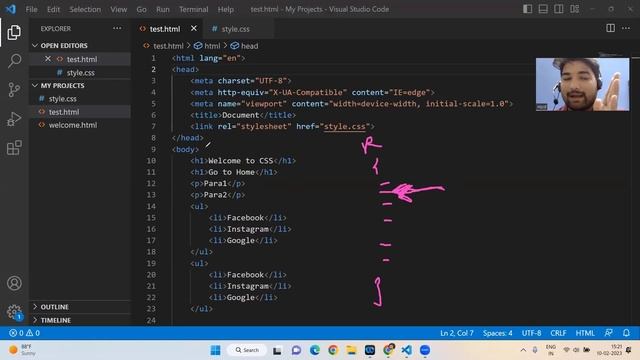Open editor more actions ellipsis
This screenshot has height=360, width=640.
626,28
